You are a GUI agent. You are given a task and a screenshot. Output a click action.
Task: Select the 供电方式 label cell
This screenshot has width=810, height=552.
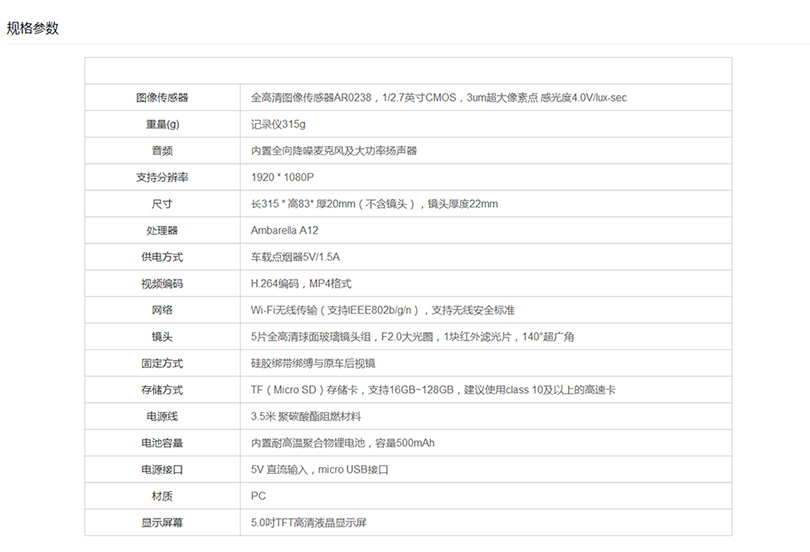[162, 257]
